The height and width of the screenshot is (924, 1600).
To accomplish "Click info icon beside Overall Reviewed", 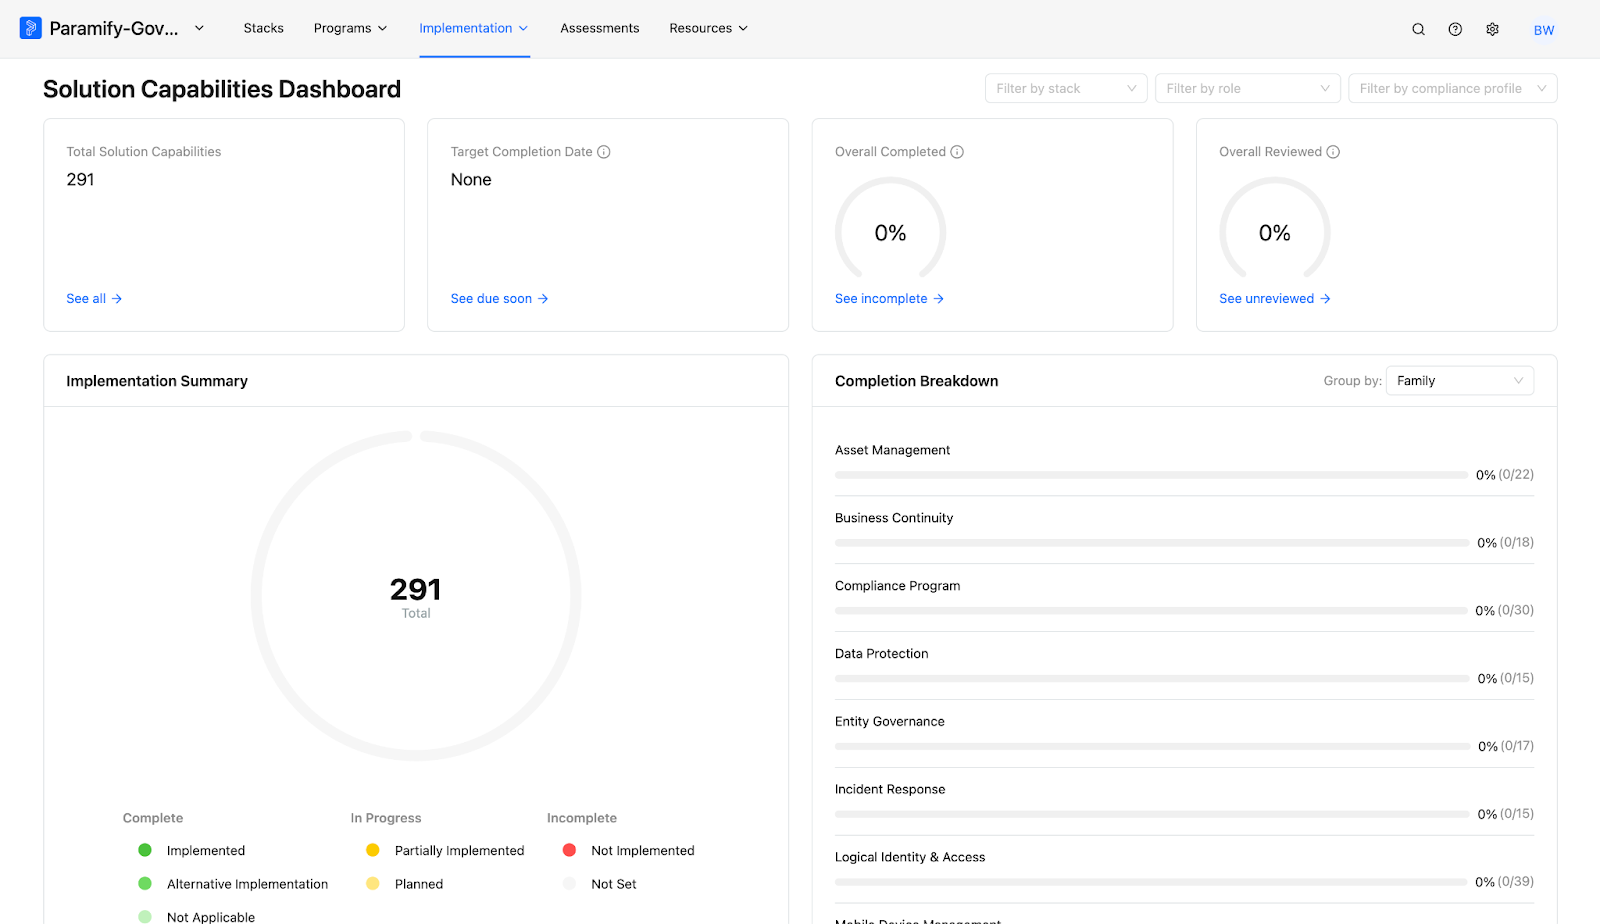I will (x=1333, y=152).
